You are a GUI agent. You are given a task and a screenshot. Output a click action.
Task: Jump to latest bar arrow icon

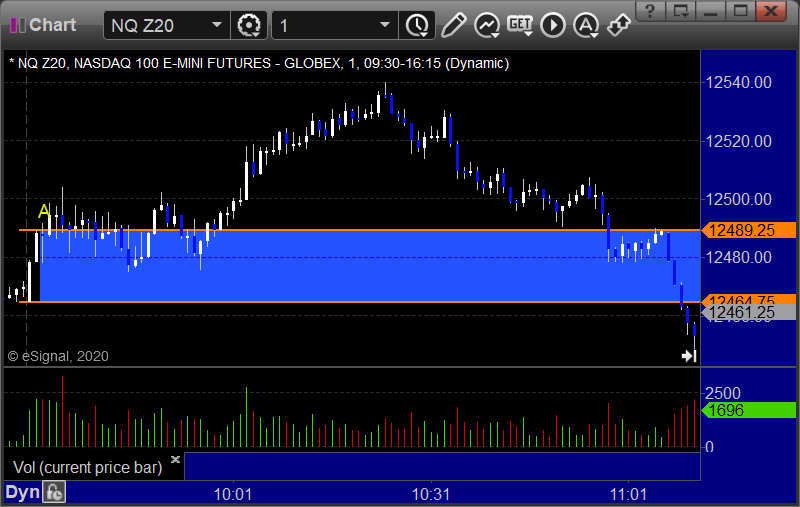pyautogui.click(x=689, y=356)
